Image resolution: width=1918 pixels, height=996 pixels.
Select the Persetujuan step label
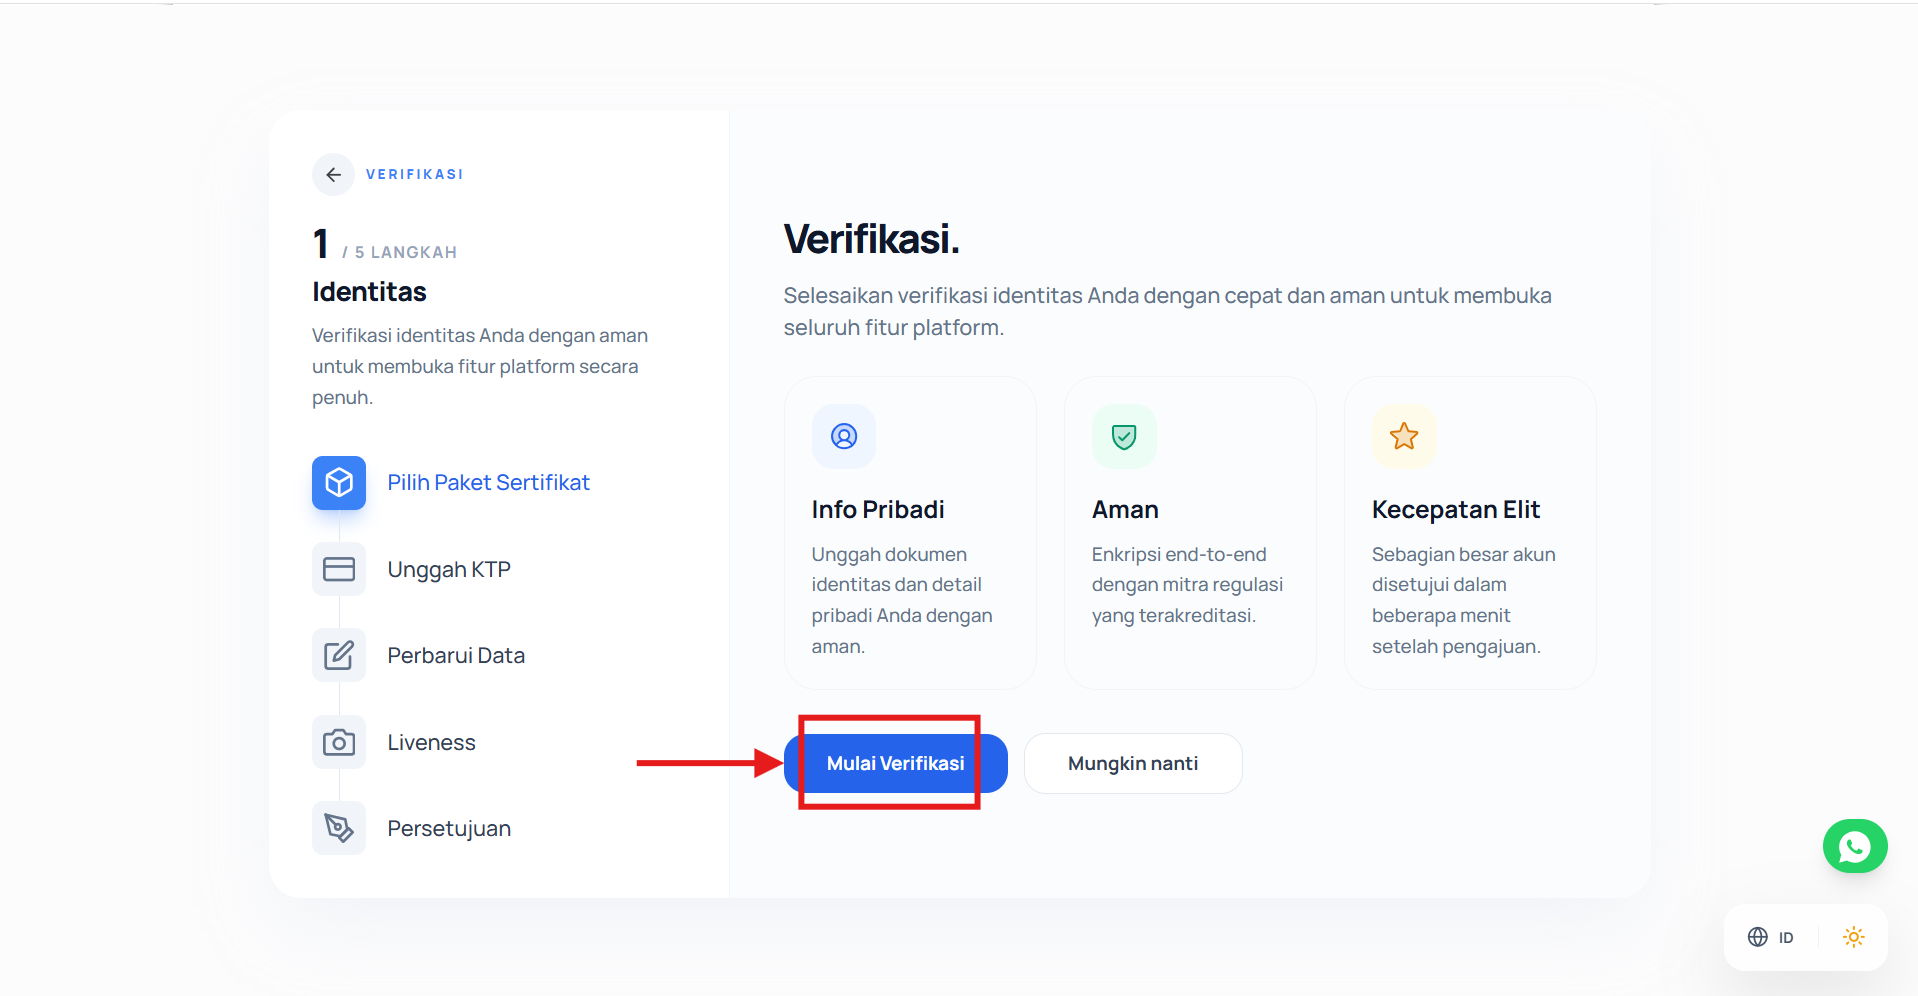449,828
